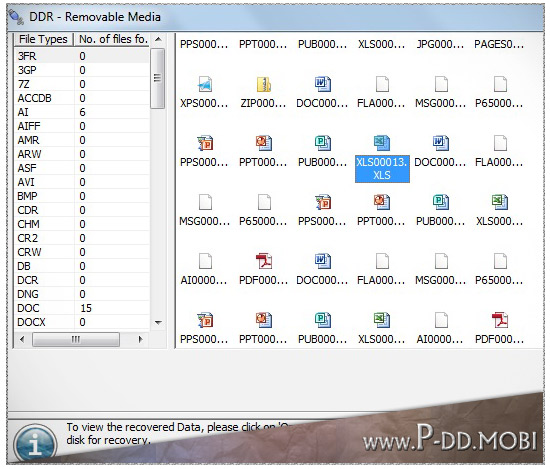Select the DOC row with 15 files

click(x=82, y=308)
